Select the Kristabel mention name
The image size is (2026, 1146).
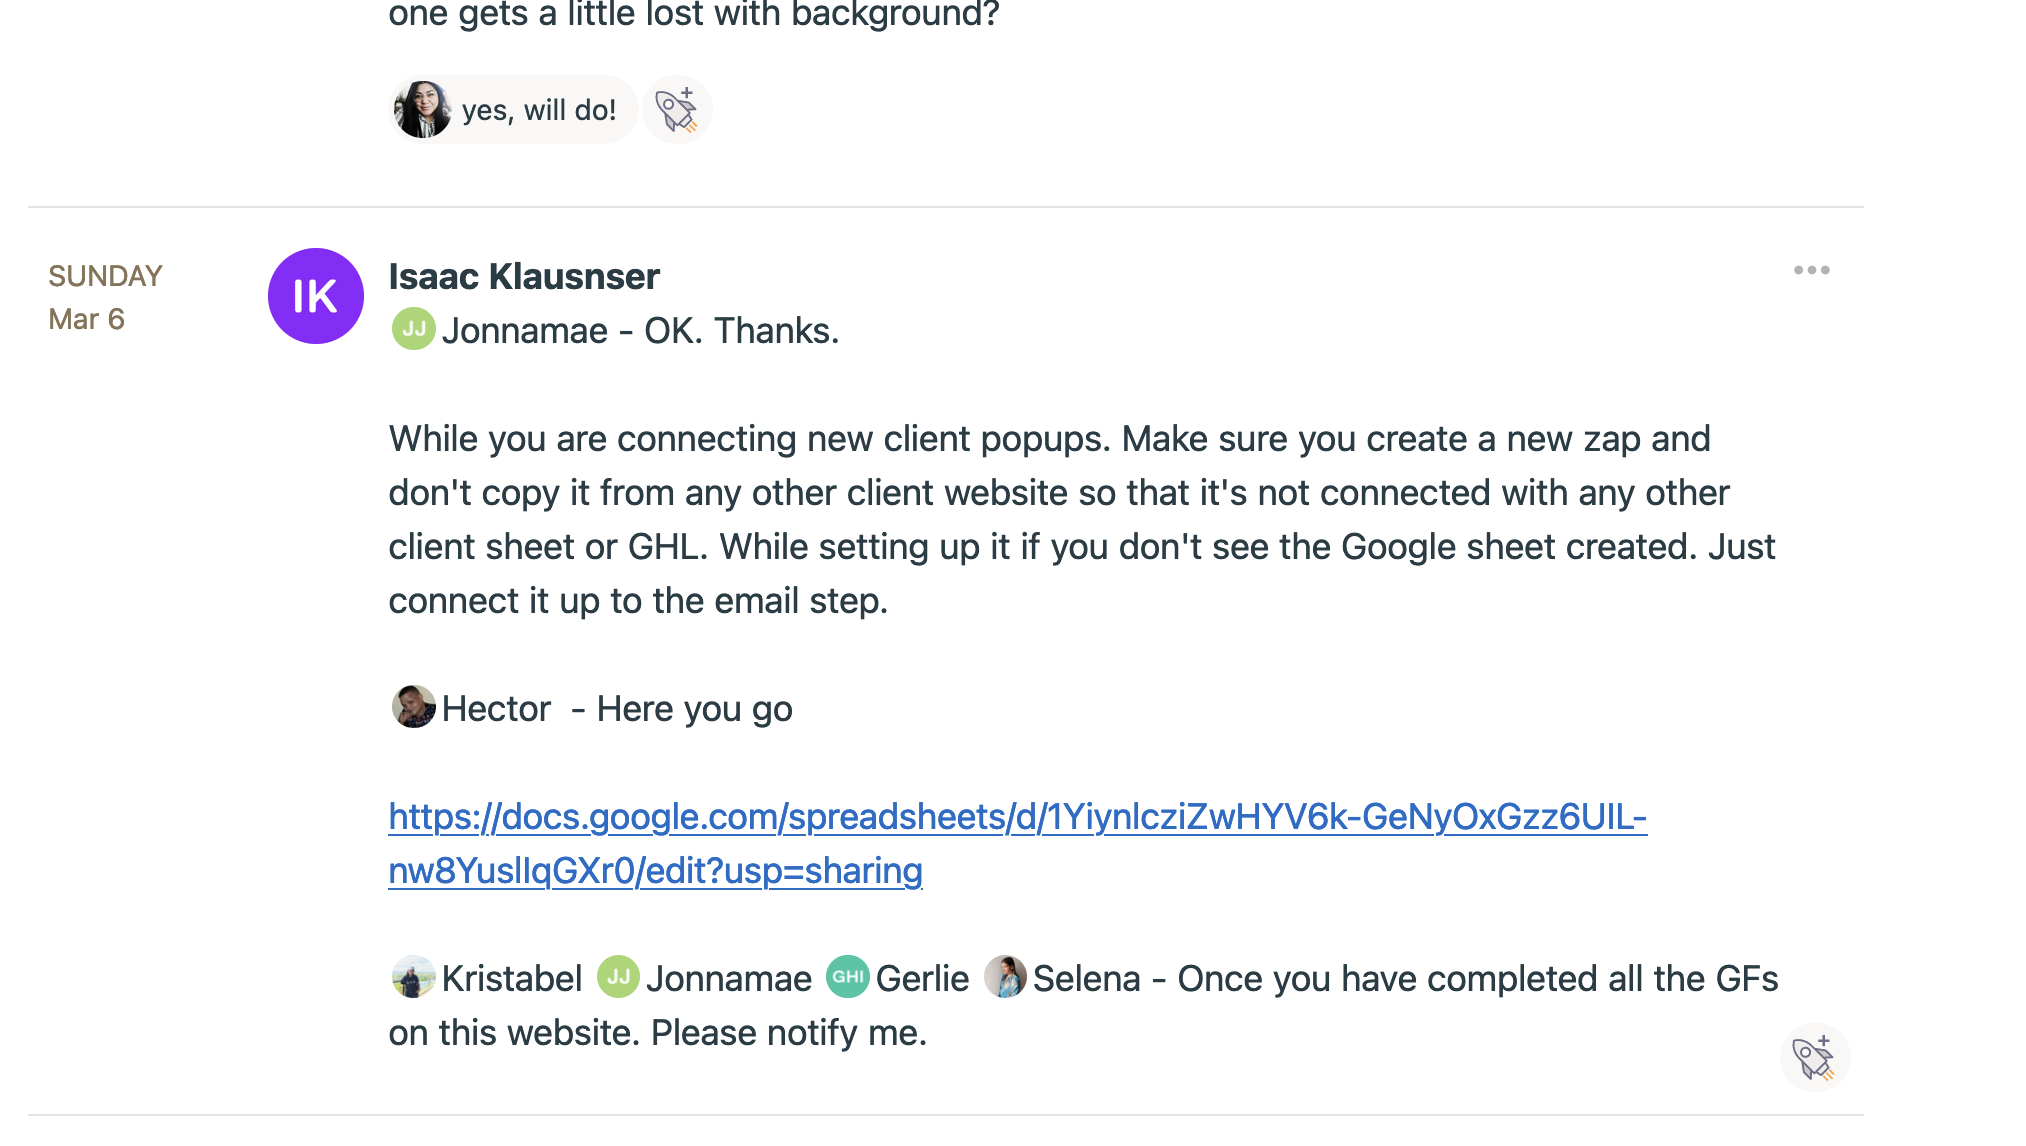pyautogui.click(x=511, y=978)
